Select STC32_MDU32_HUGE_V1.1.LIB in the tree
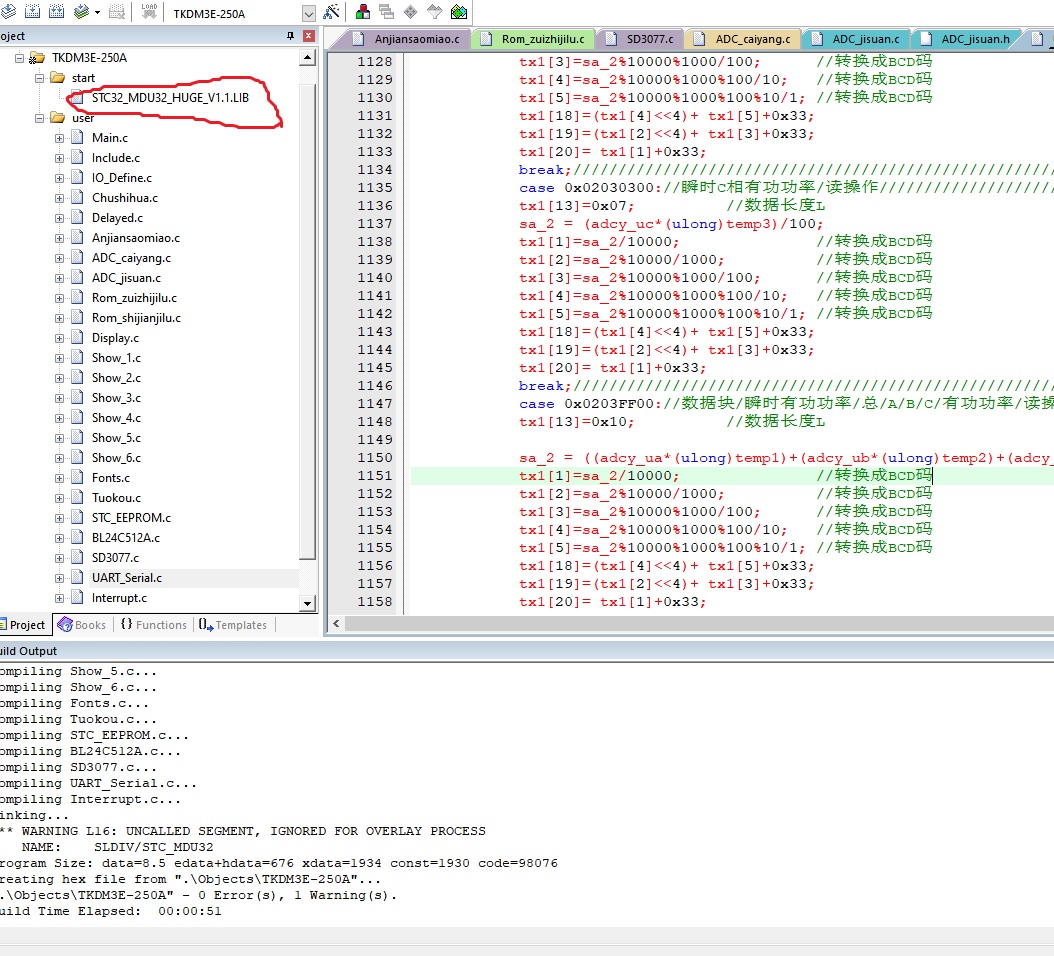Viewport: 1054px width, 956px height. click(x=170, y=97)
